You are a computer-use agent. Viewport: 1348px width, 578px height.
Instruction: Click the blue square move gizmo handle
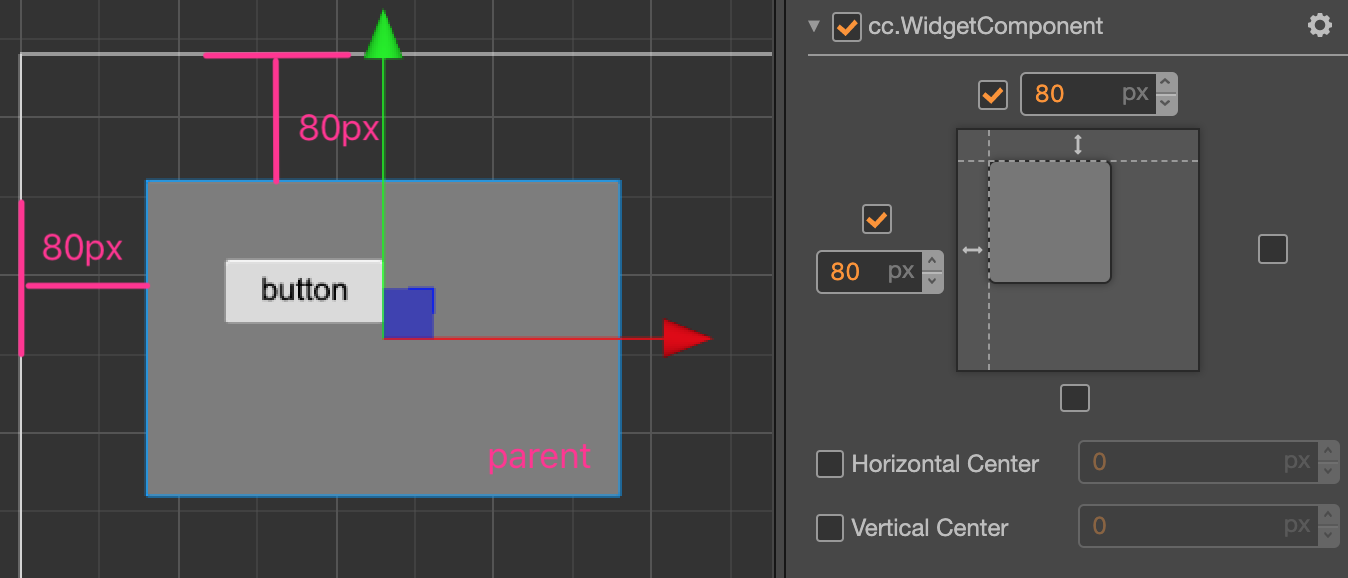pos(409,313)
